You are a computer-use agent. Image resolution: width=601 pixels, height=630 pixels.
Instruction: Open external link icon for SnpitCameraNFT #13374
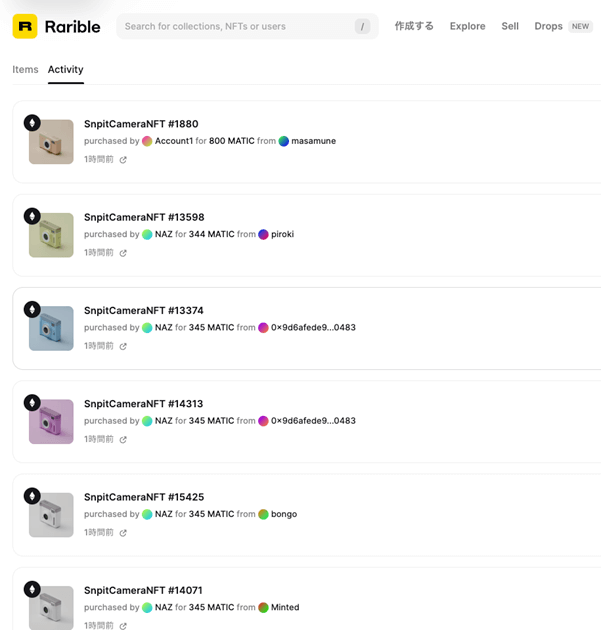pyautogui.click(x=123, y=346)
